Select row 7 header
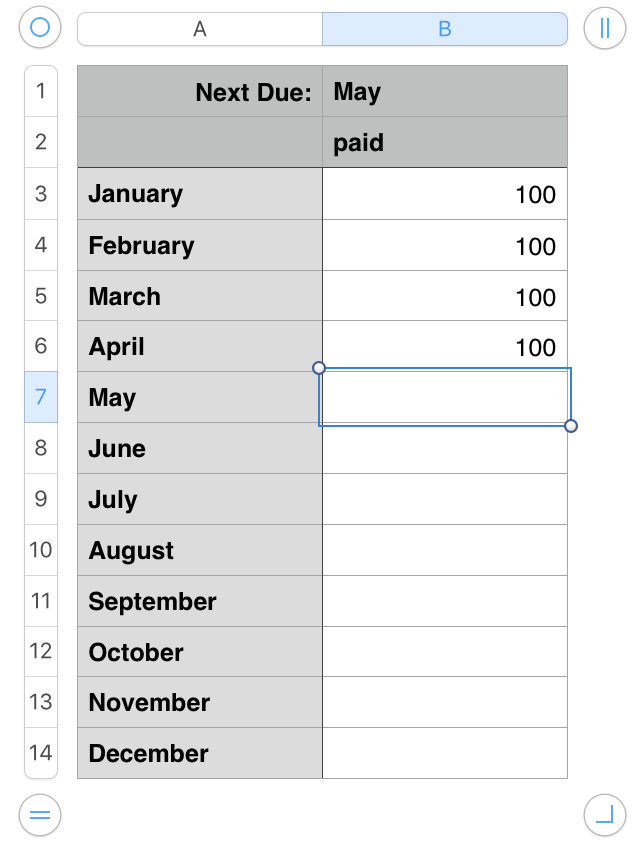Screen dimensions: 642x844 (41, 397)
